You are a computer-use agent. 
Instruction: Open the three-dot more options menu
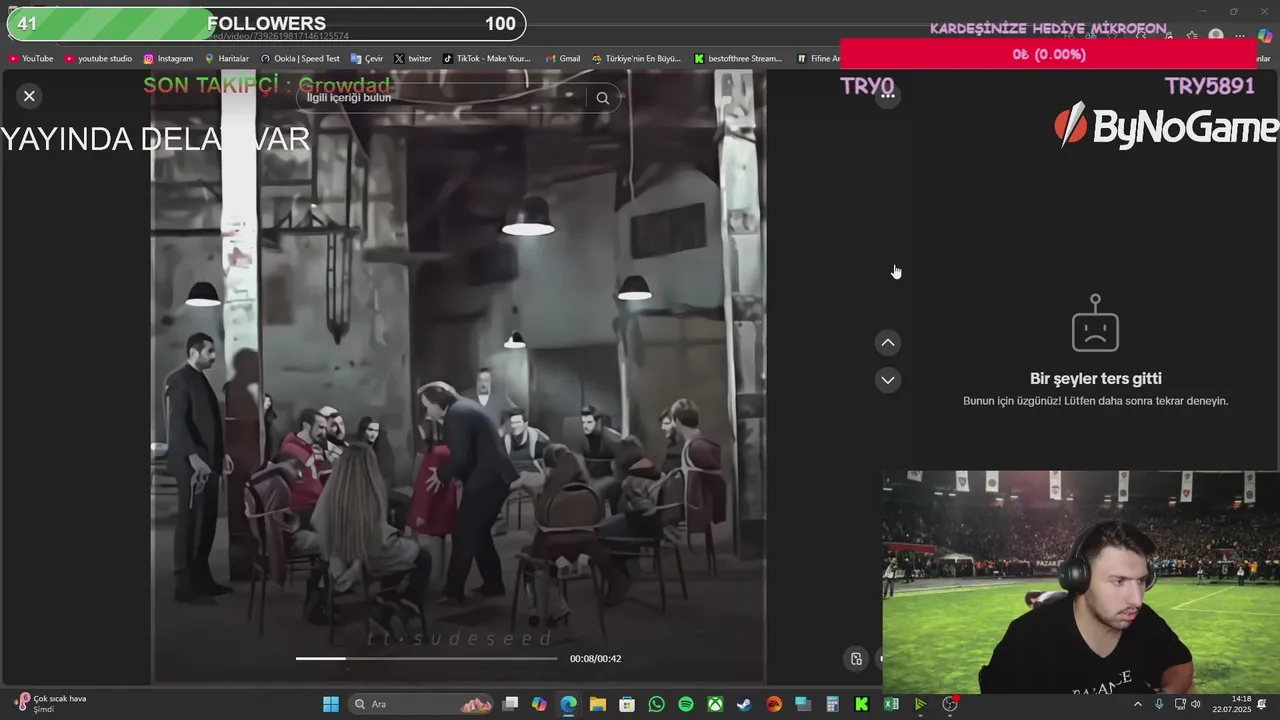click(888, 96)
